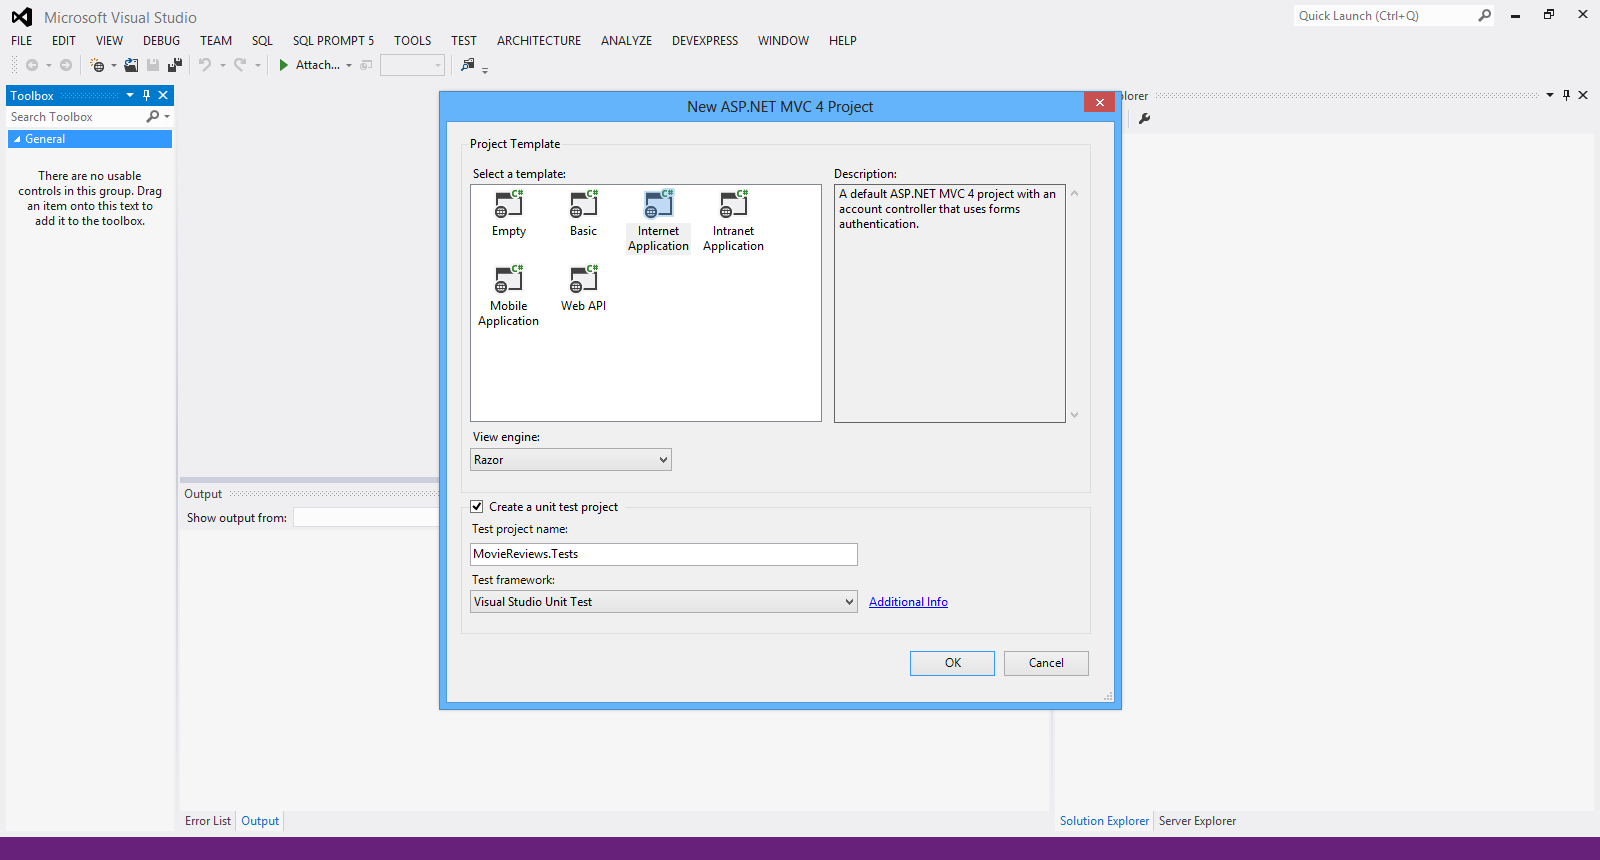Click the green Start/Attach play icon

284,65
